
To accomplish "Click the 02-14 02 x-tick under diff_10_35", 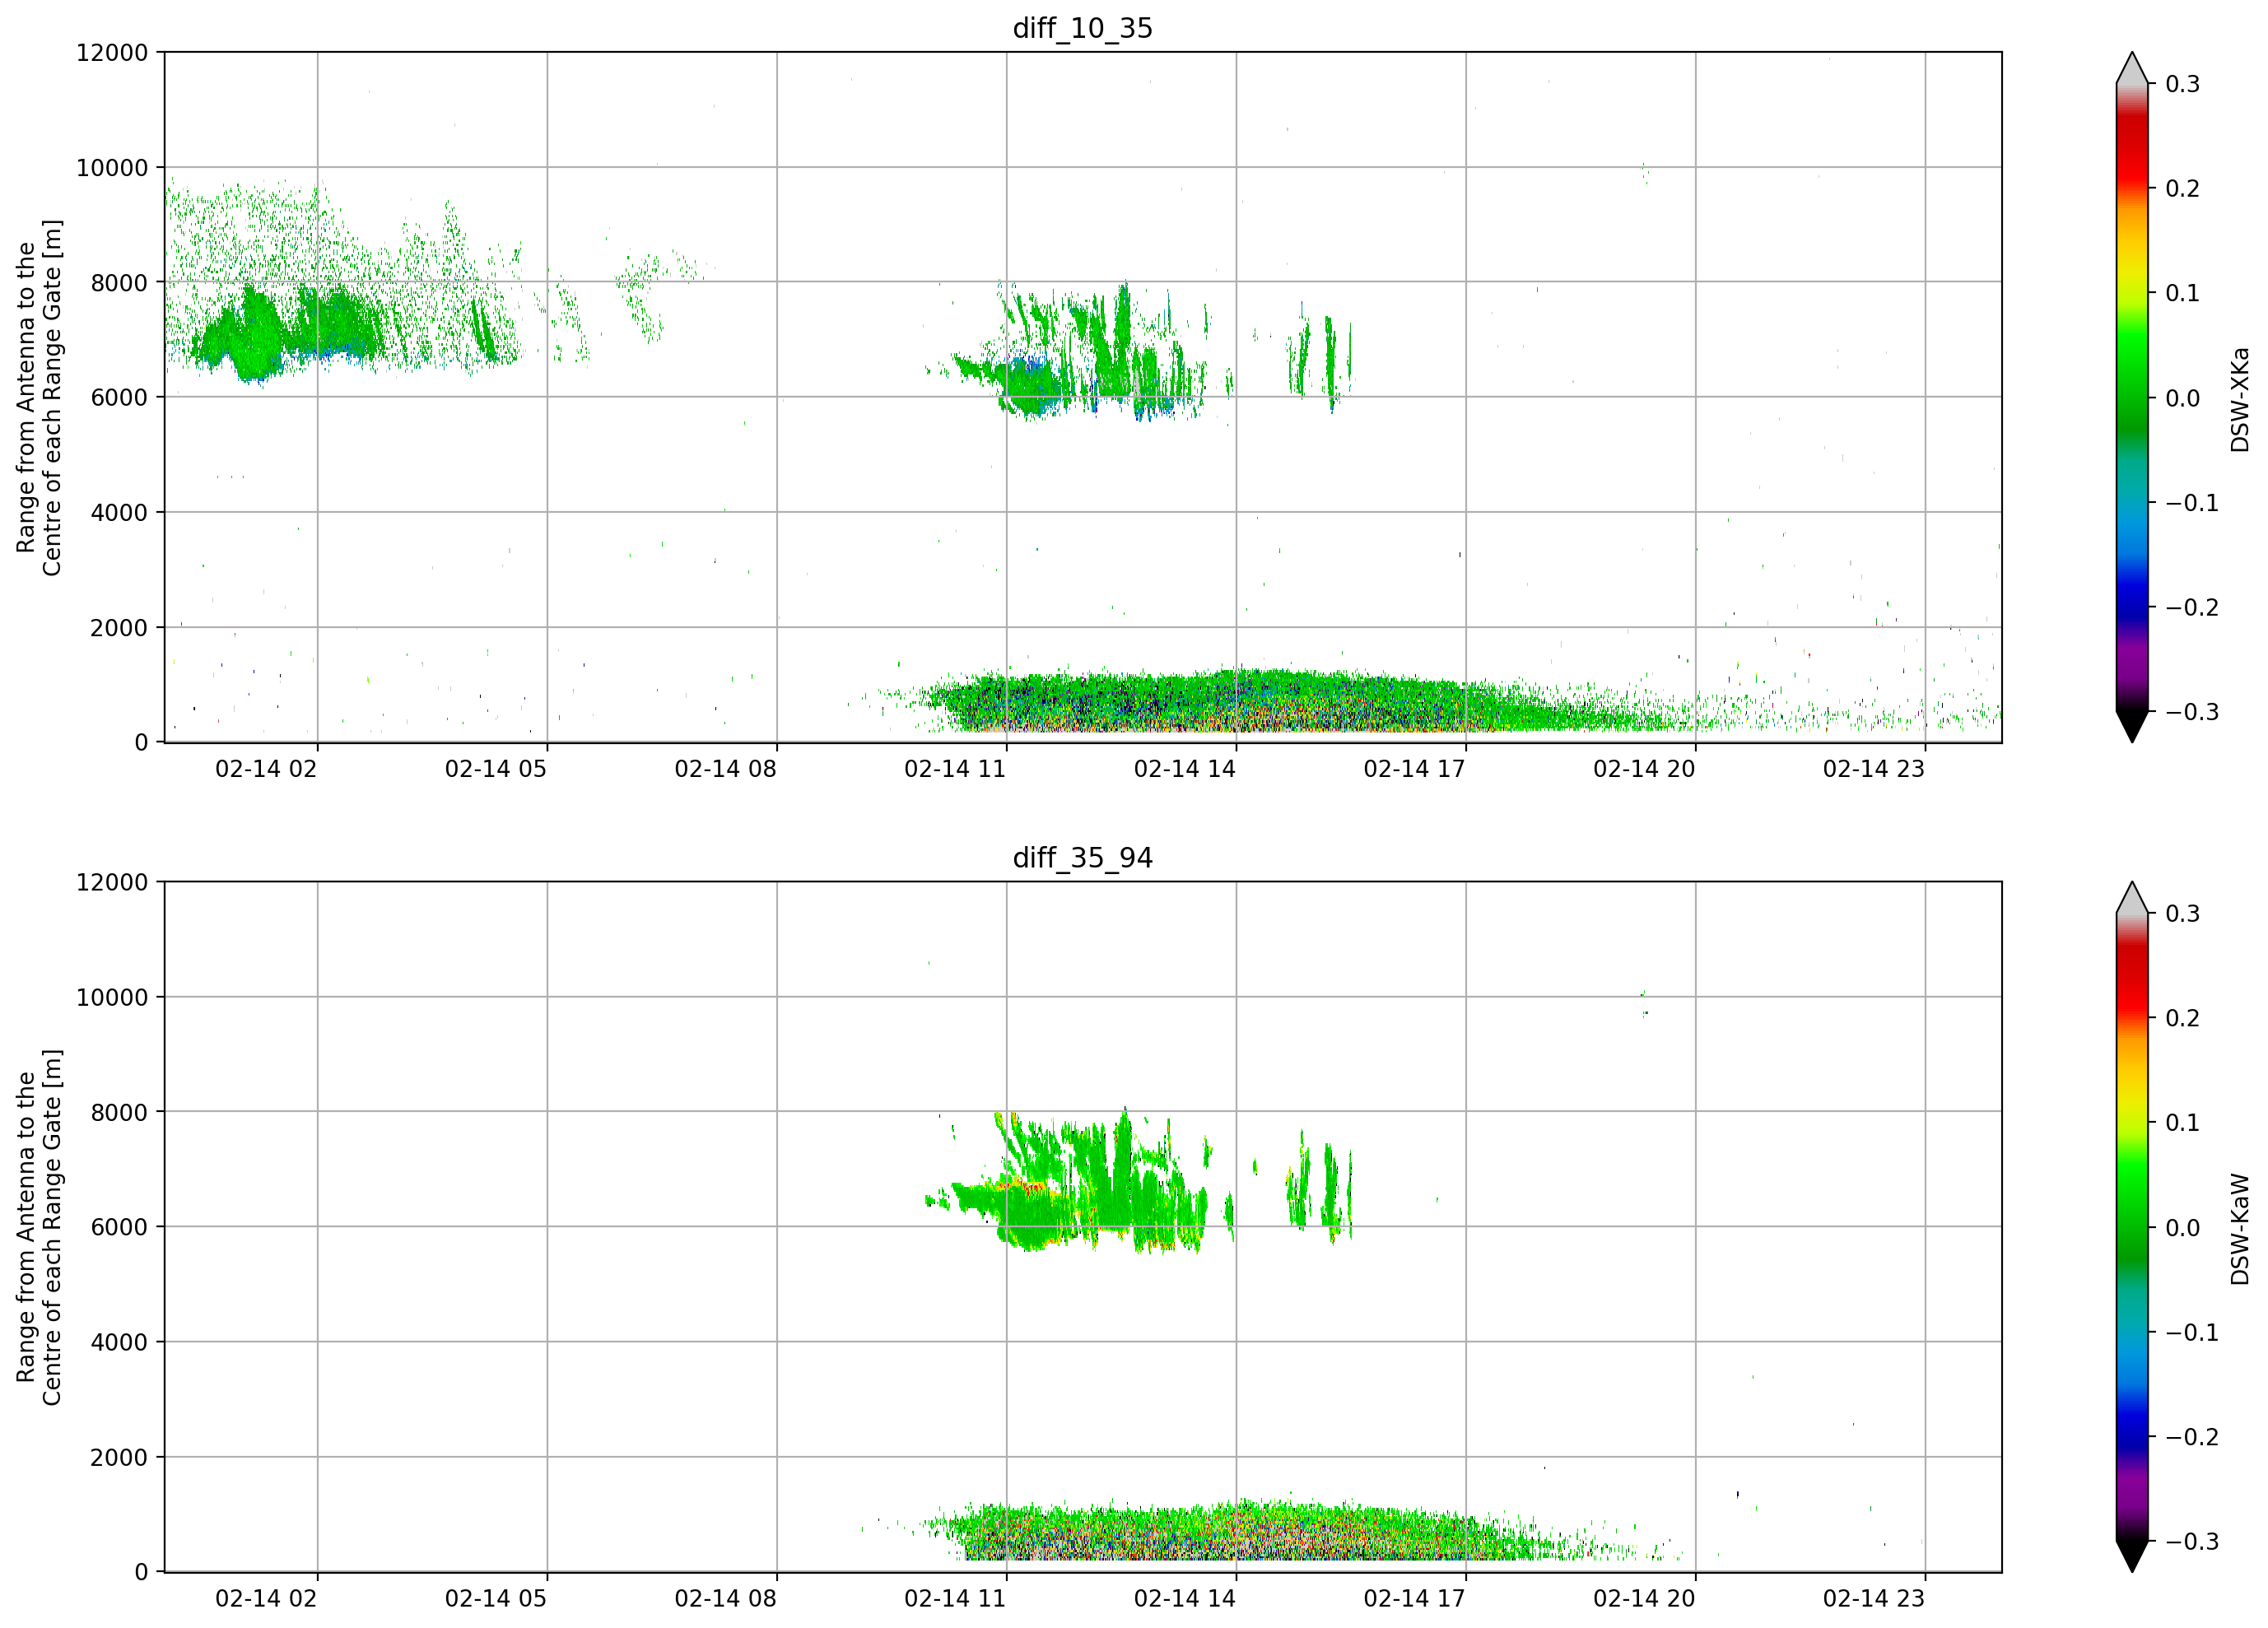I will pyautogui.click(x=266, y=769).
